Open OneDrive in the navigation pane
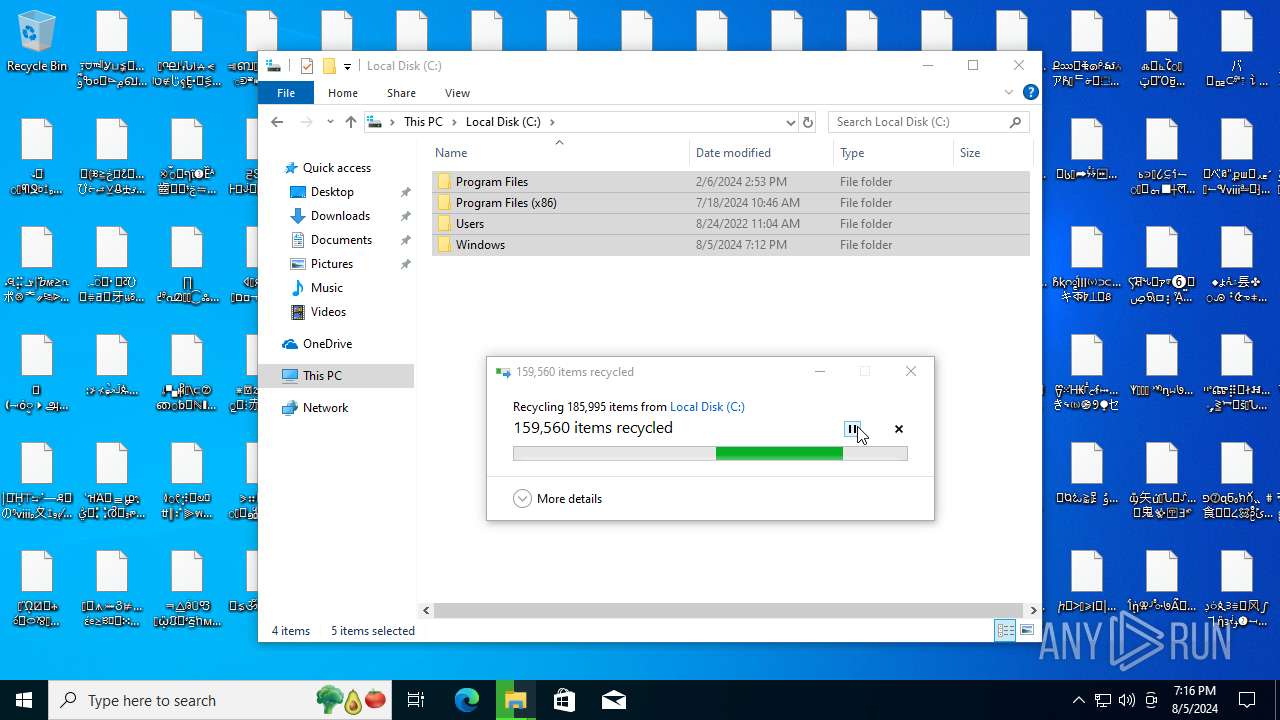 coord(327,344)
